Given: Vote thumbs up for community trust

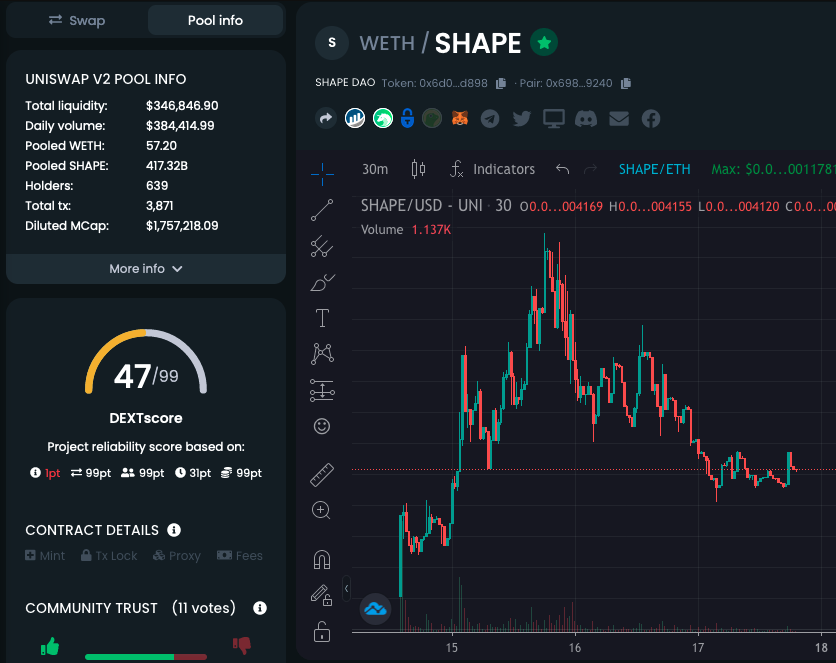Looking at the screenshot, I should 50,646.
